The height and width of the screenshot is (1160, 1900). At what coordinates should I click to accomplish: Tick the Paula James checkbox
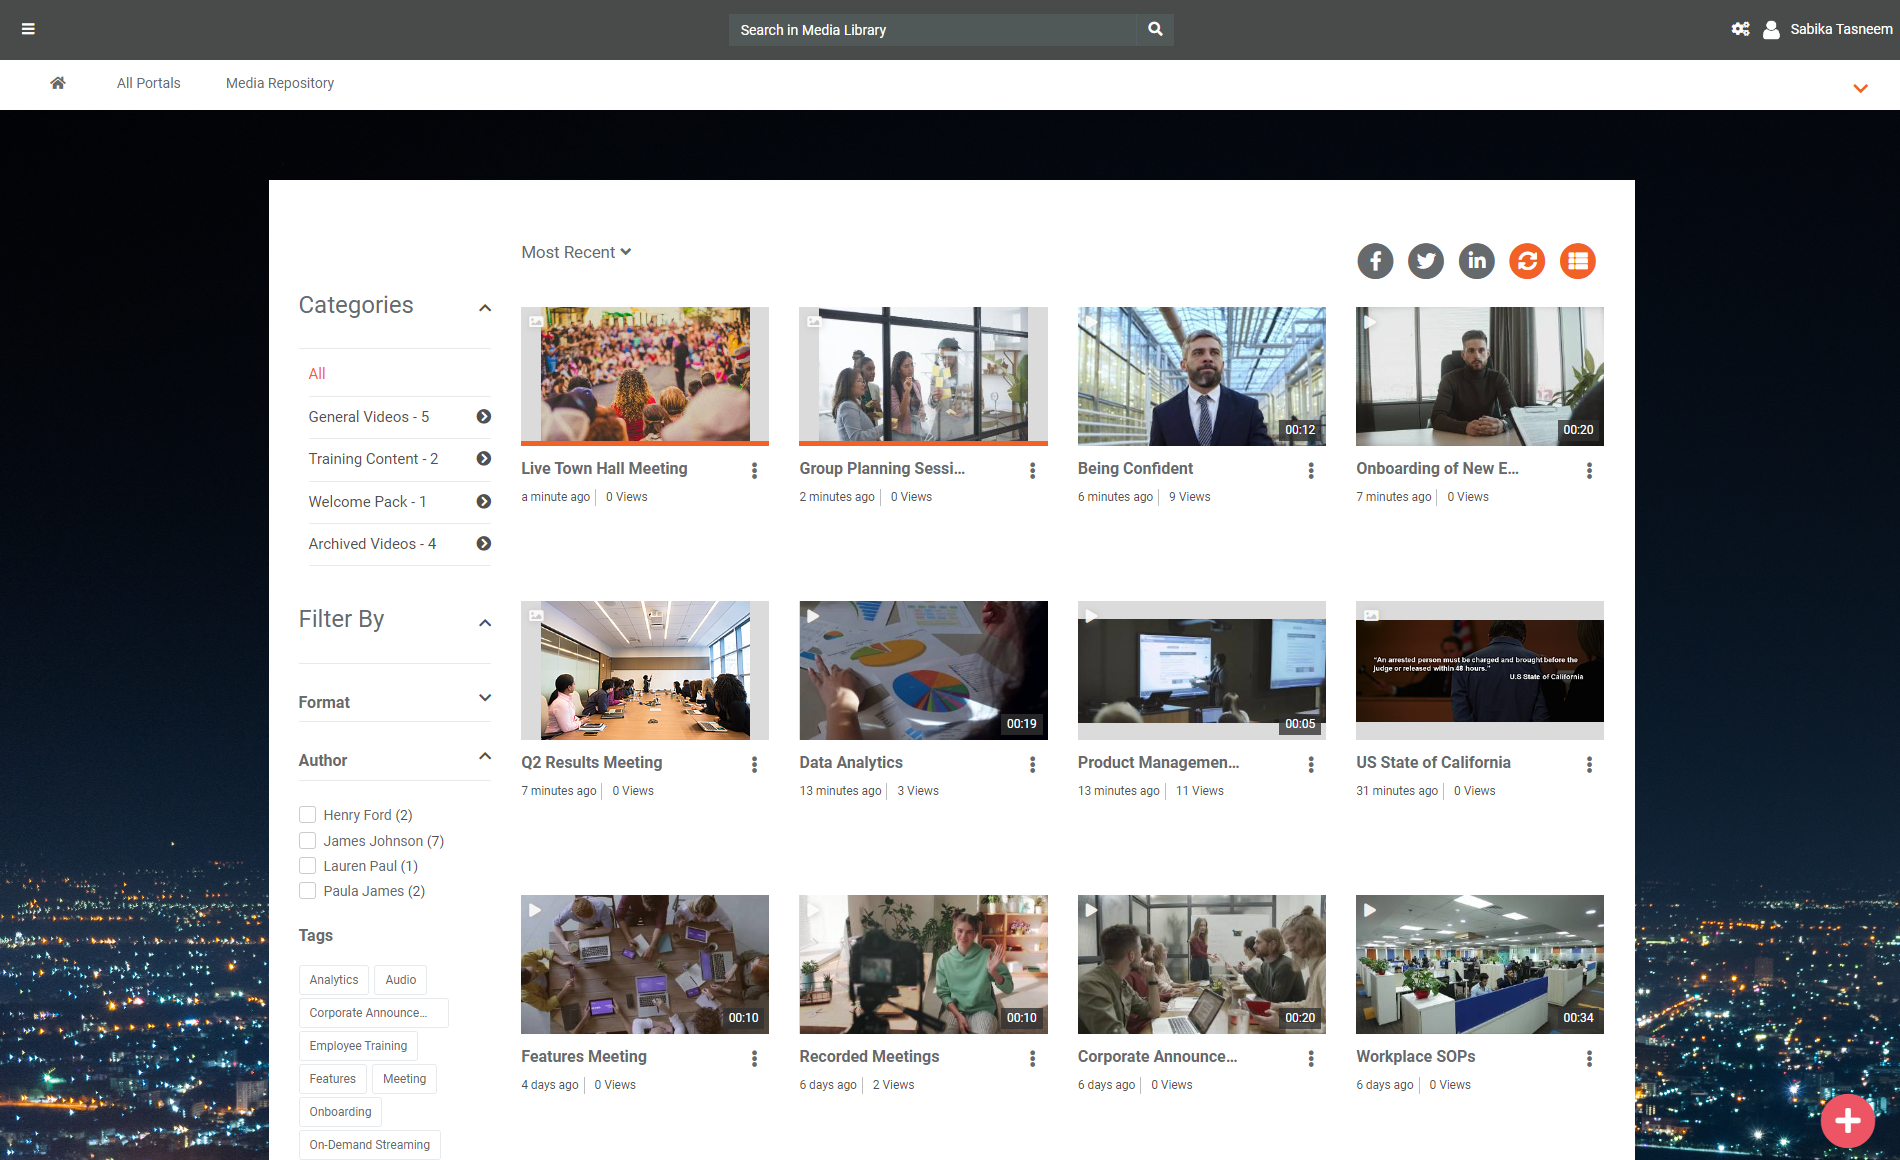[308, 891]
